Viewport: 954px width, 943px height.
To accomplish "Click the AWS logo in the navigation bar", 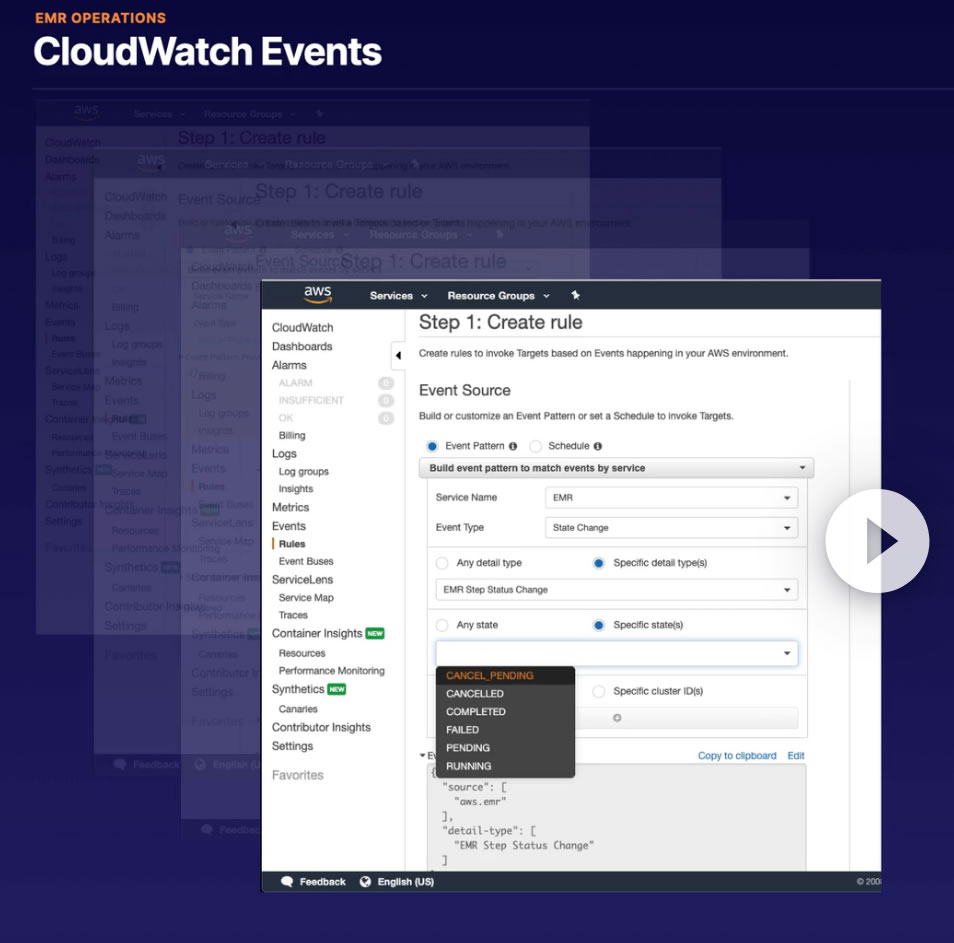I will tap(318, 294).
